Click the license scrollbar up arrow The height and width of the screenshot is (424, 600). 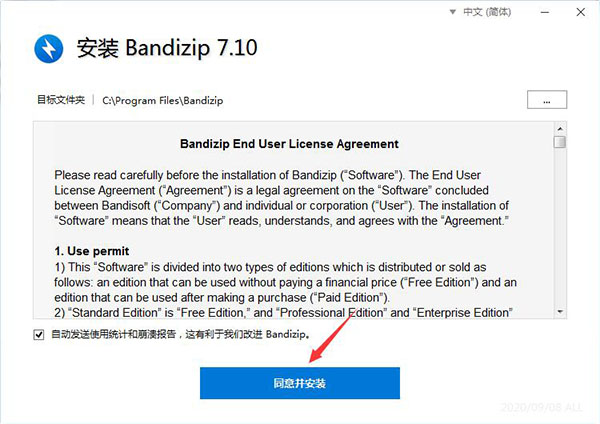point(560,129)
